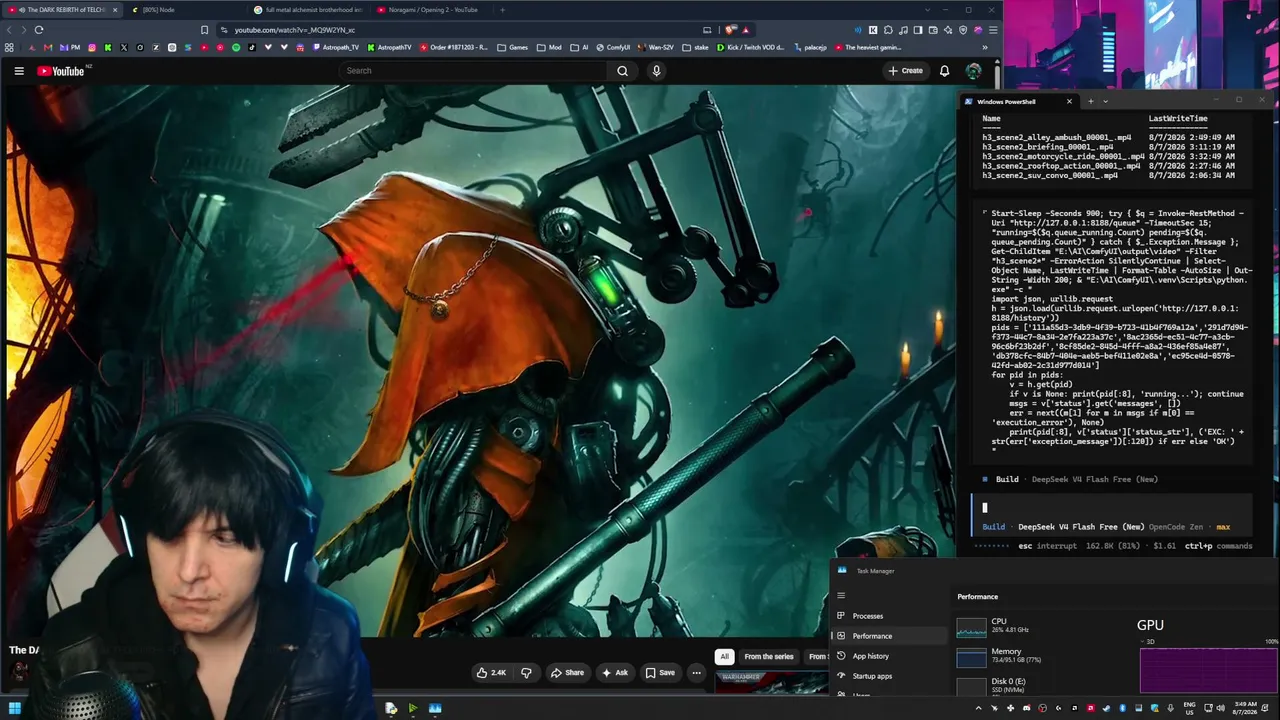Focus the YouTube search field

(x=473, y=71)
